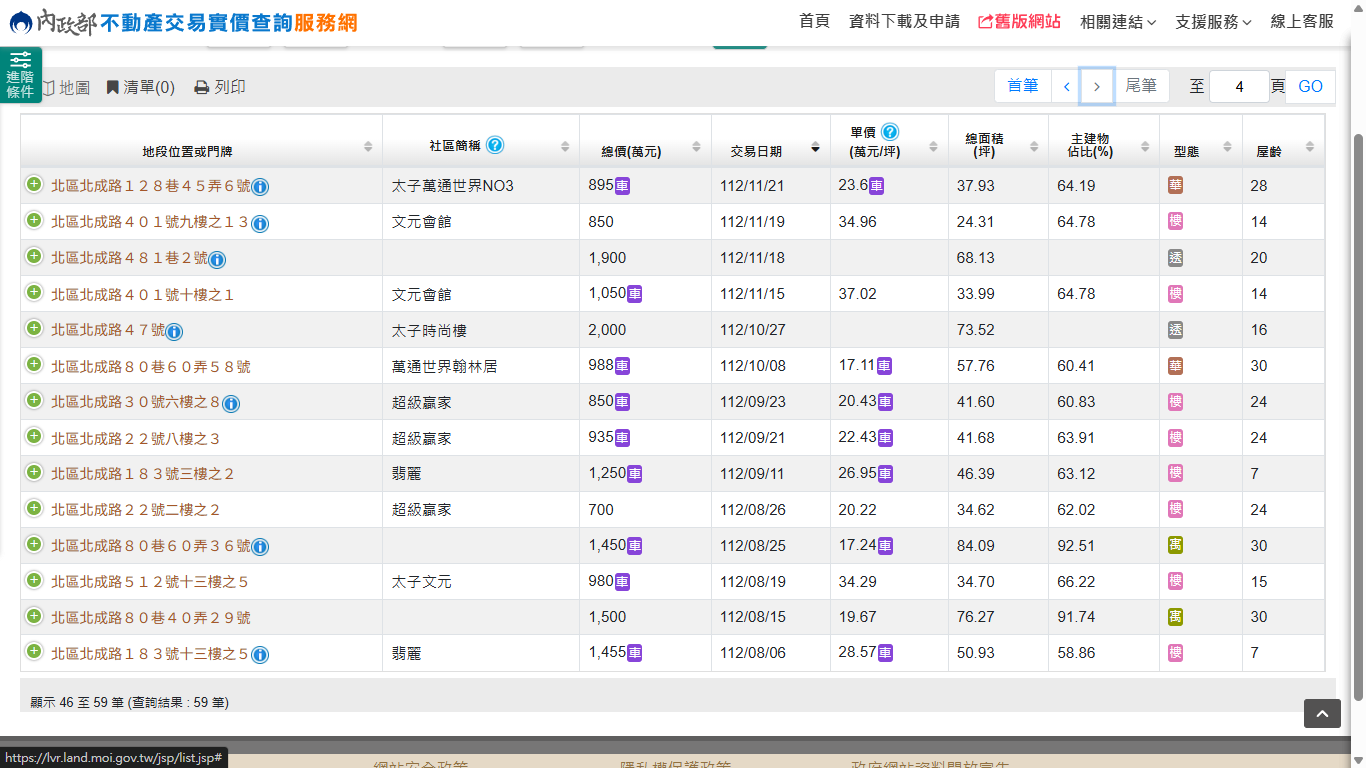
Task: Click parking 車 badge beside total price 1,050
Action: tap(635, 294)
